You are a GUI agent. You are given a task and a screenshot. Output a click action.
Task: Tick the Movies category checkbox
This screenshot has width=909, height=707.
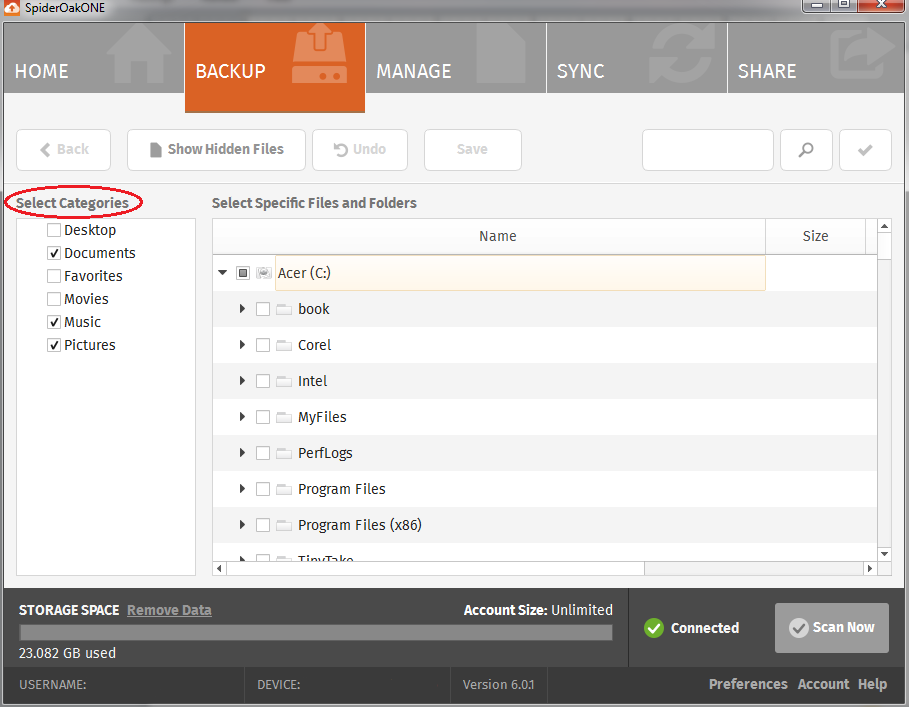point(54,299)
